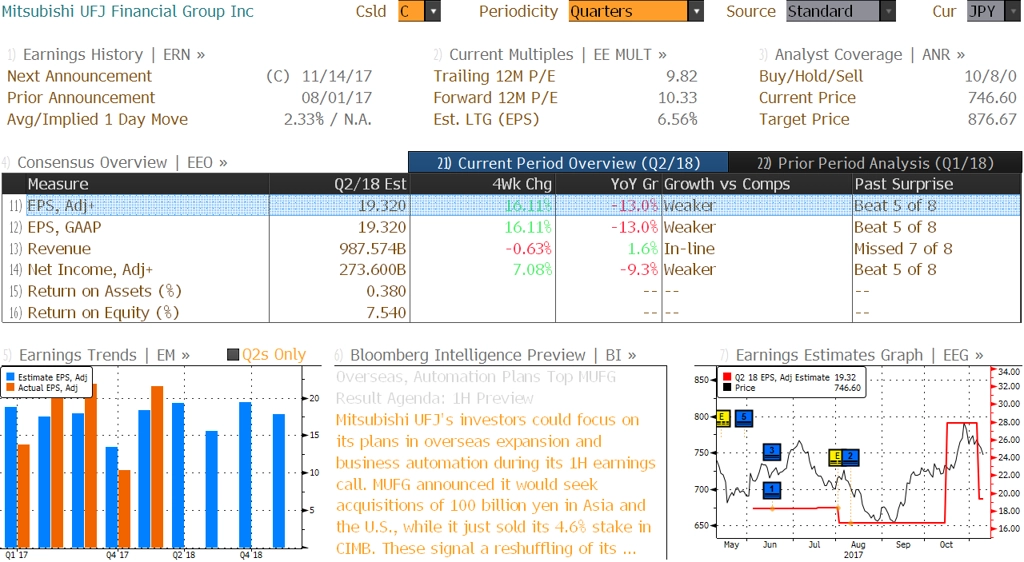This screenshot has height=562, width=1024.
Task: Click the yellow E marker near May
Action: pyautogui.click(x=722, y=418)
